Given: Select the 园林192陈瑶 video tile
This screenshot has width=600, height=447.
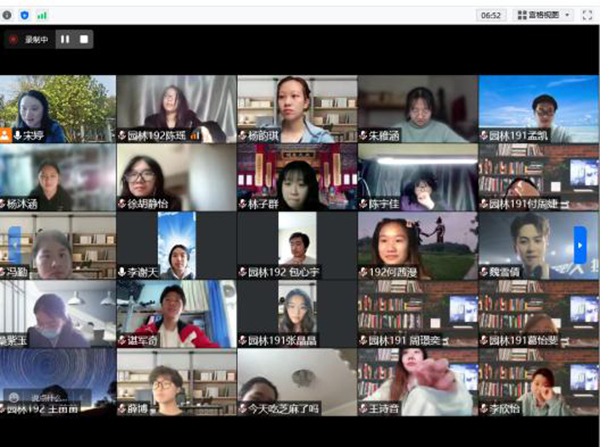Looking at the screenshot, I should pos(176,108).
